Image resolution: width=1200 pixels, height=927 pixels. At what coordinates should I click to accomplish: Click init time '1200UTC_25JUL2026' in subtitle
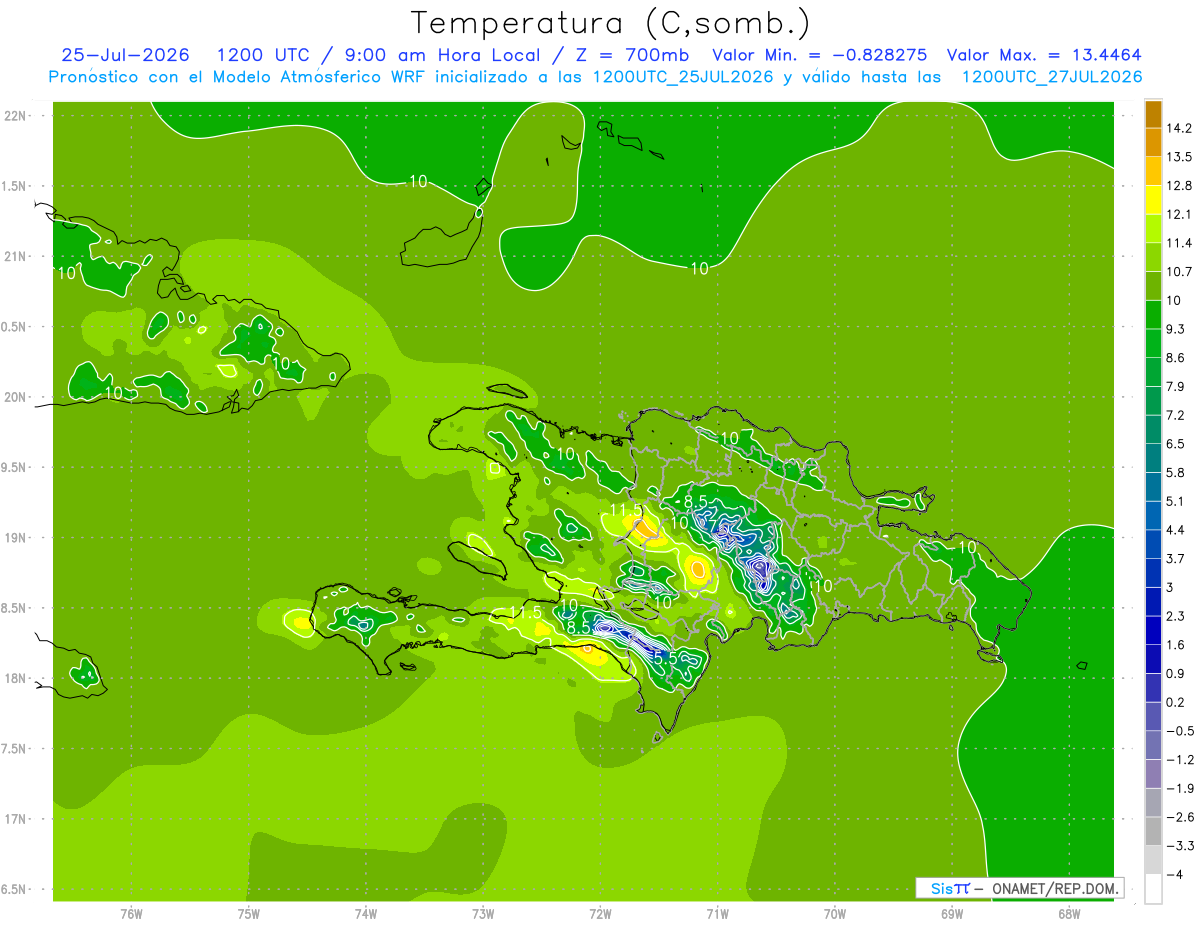[683, 77]
